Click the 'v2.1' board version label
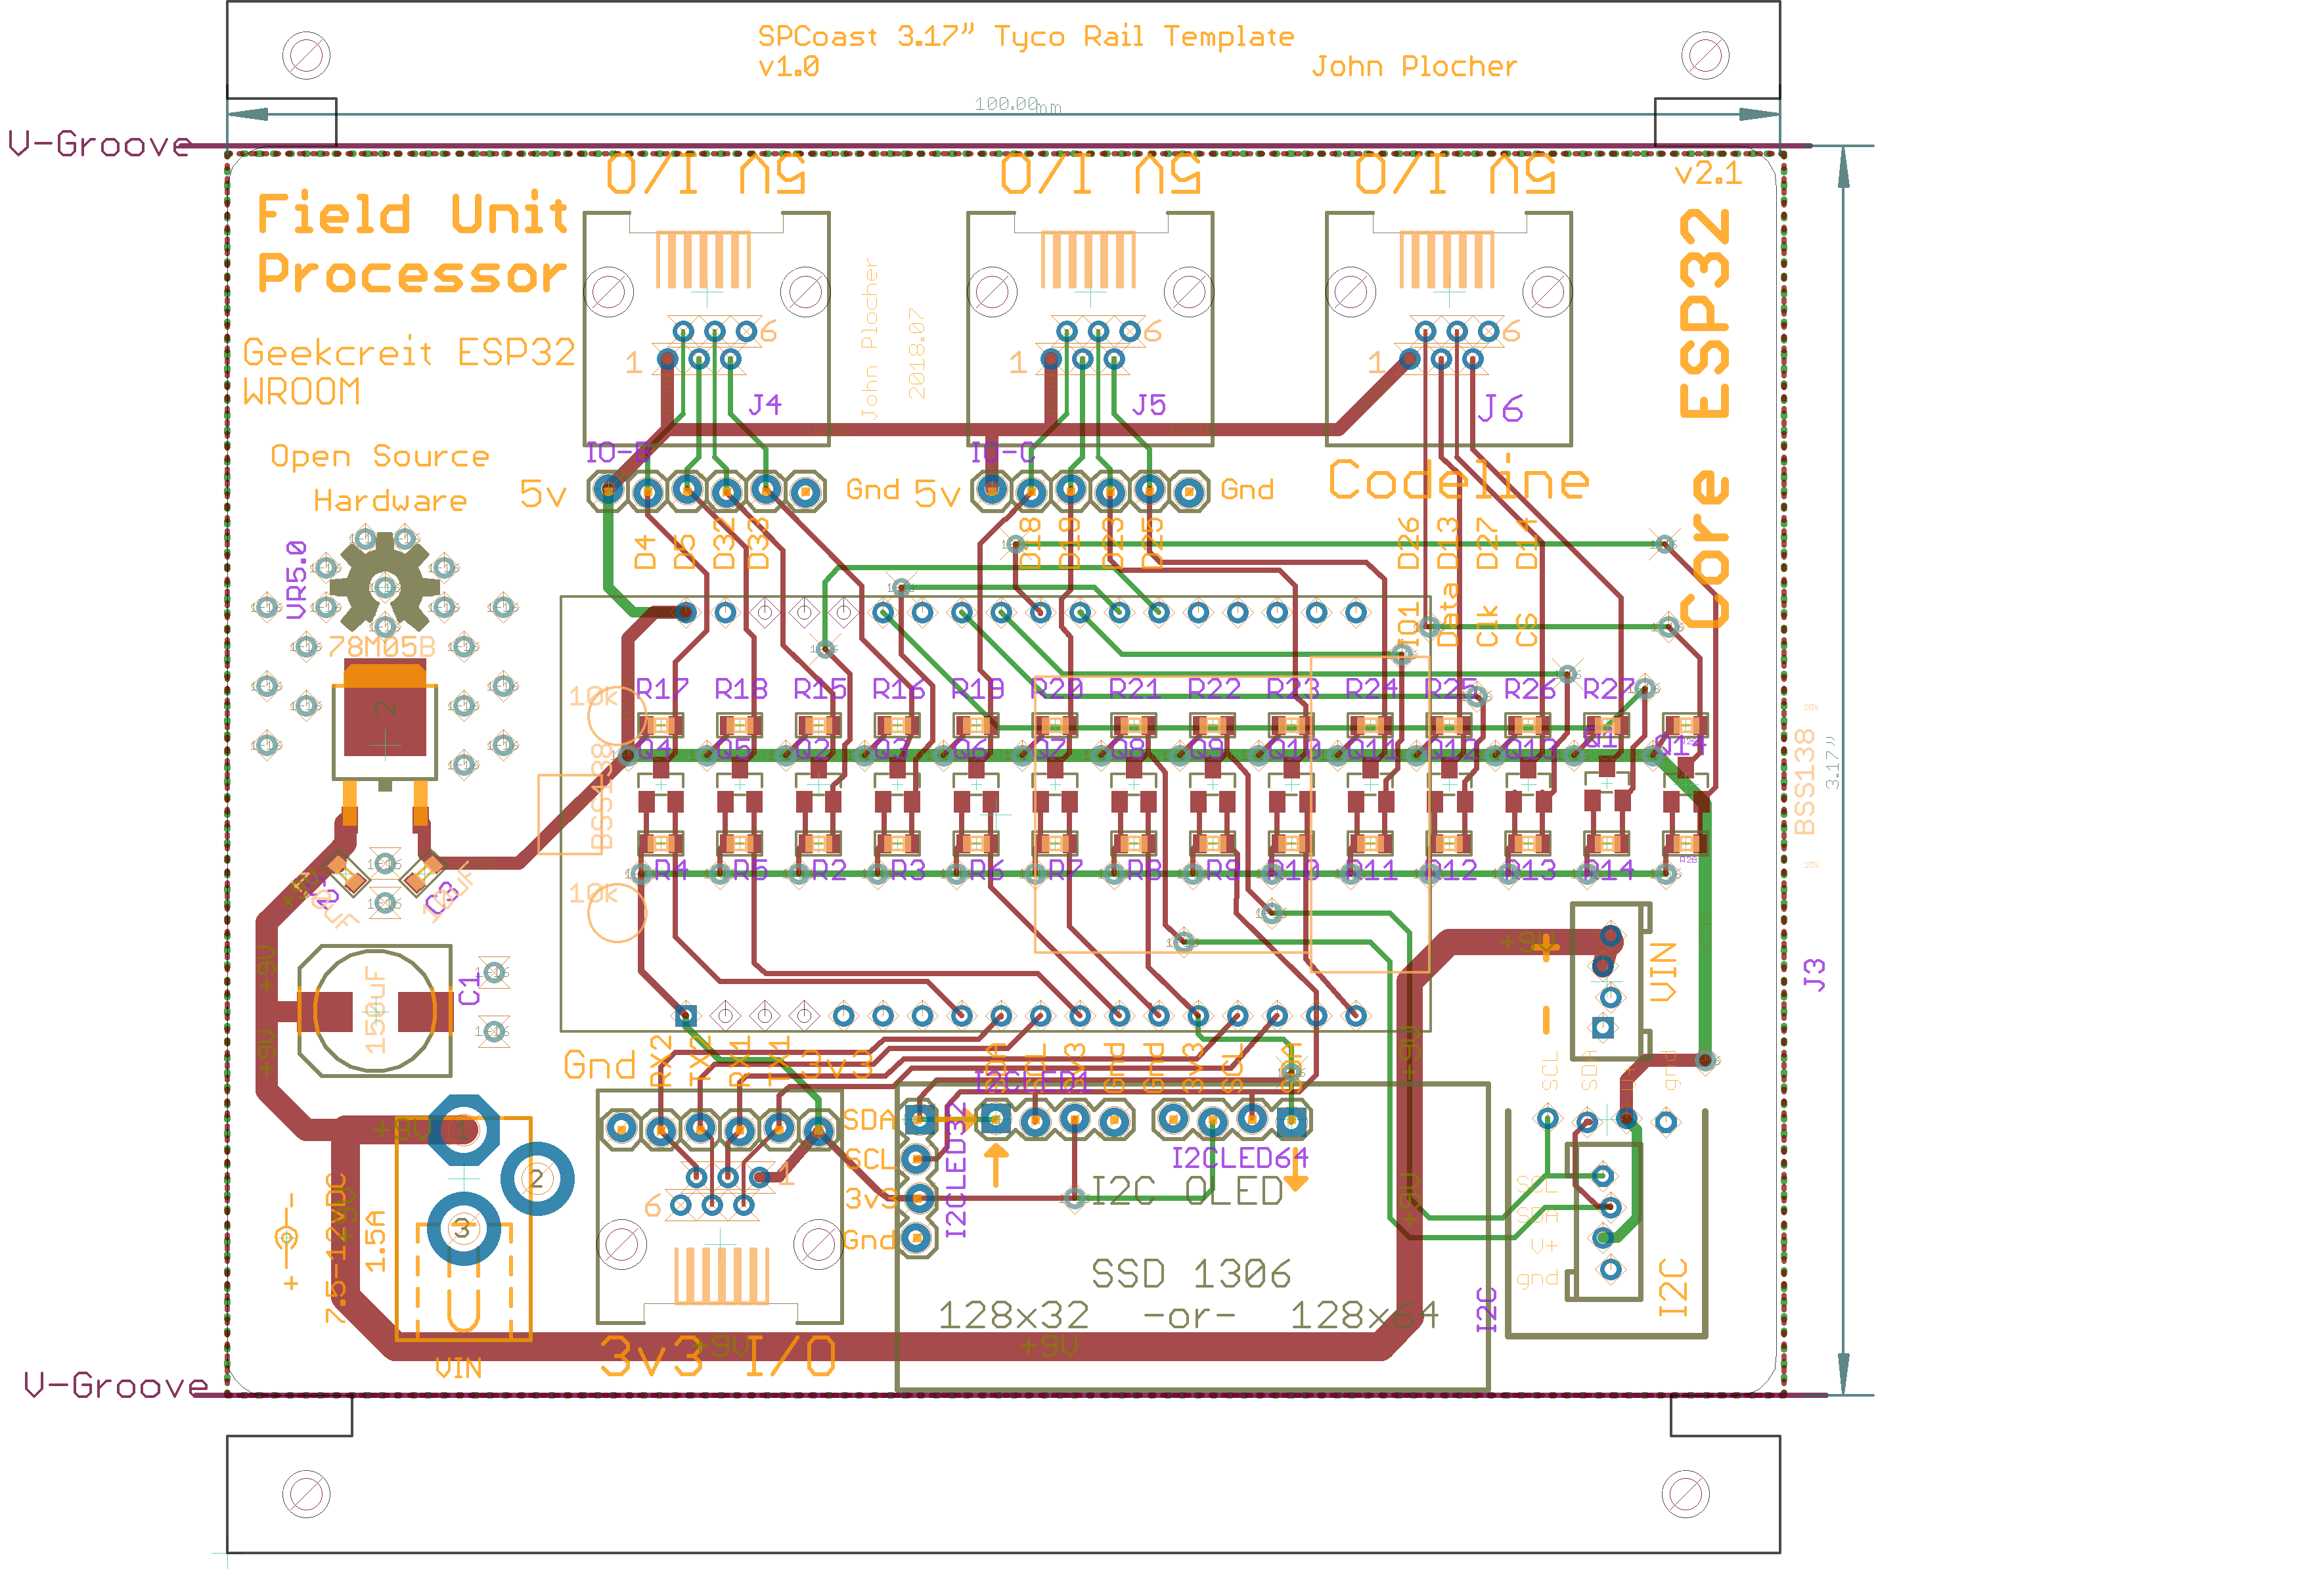 1708,174
